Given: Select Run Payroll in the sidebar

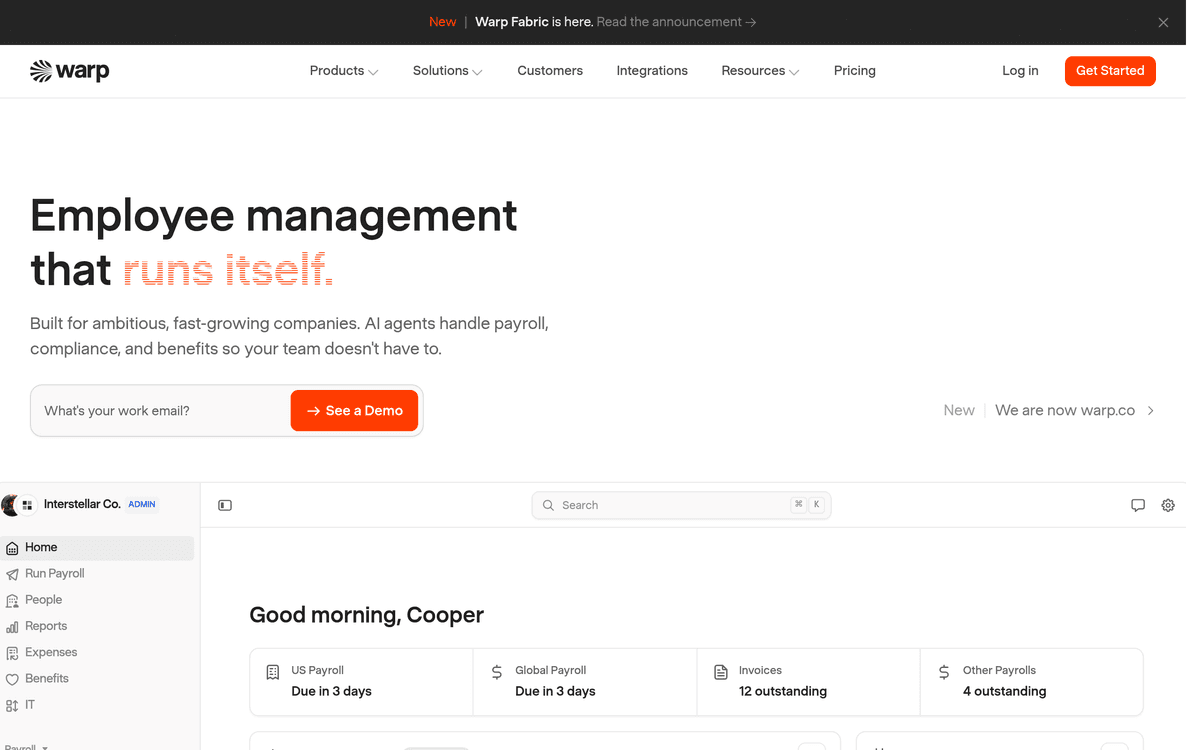Looking at the screenshot, I should tap(97, 574).
